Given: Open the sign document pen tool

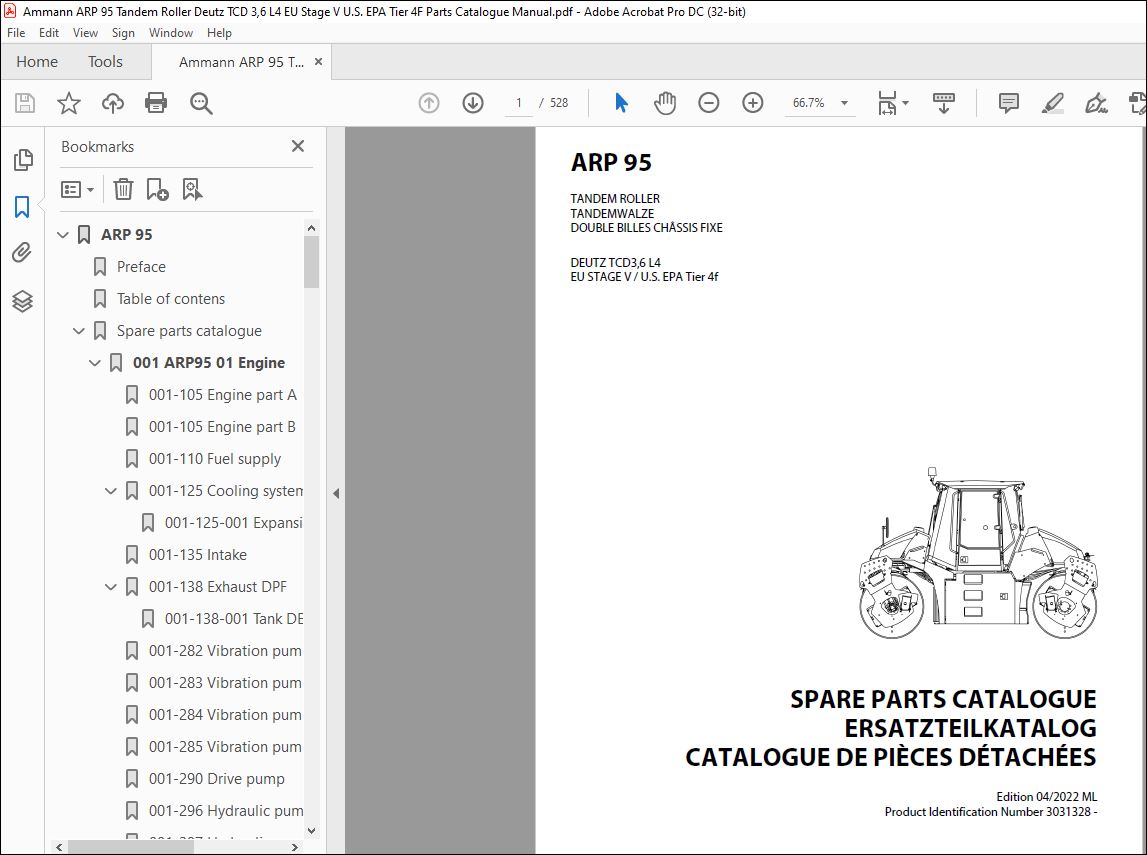Looking at the screenshot, I should point(1097,103).
